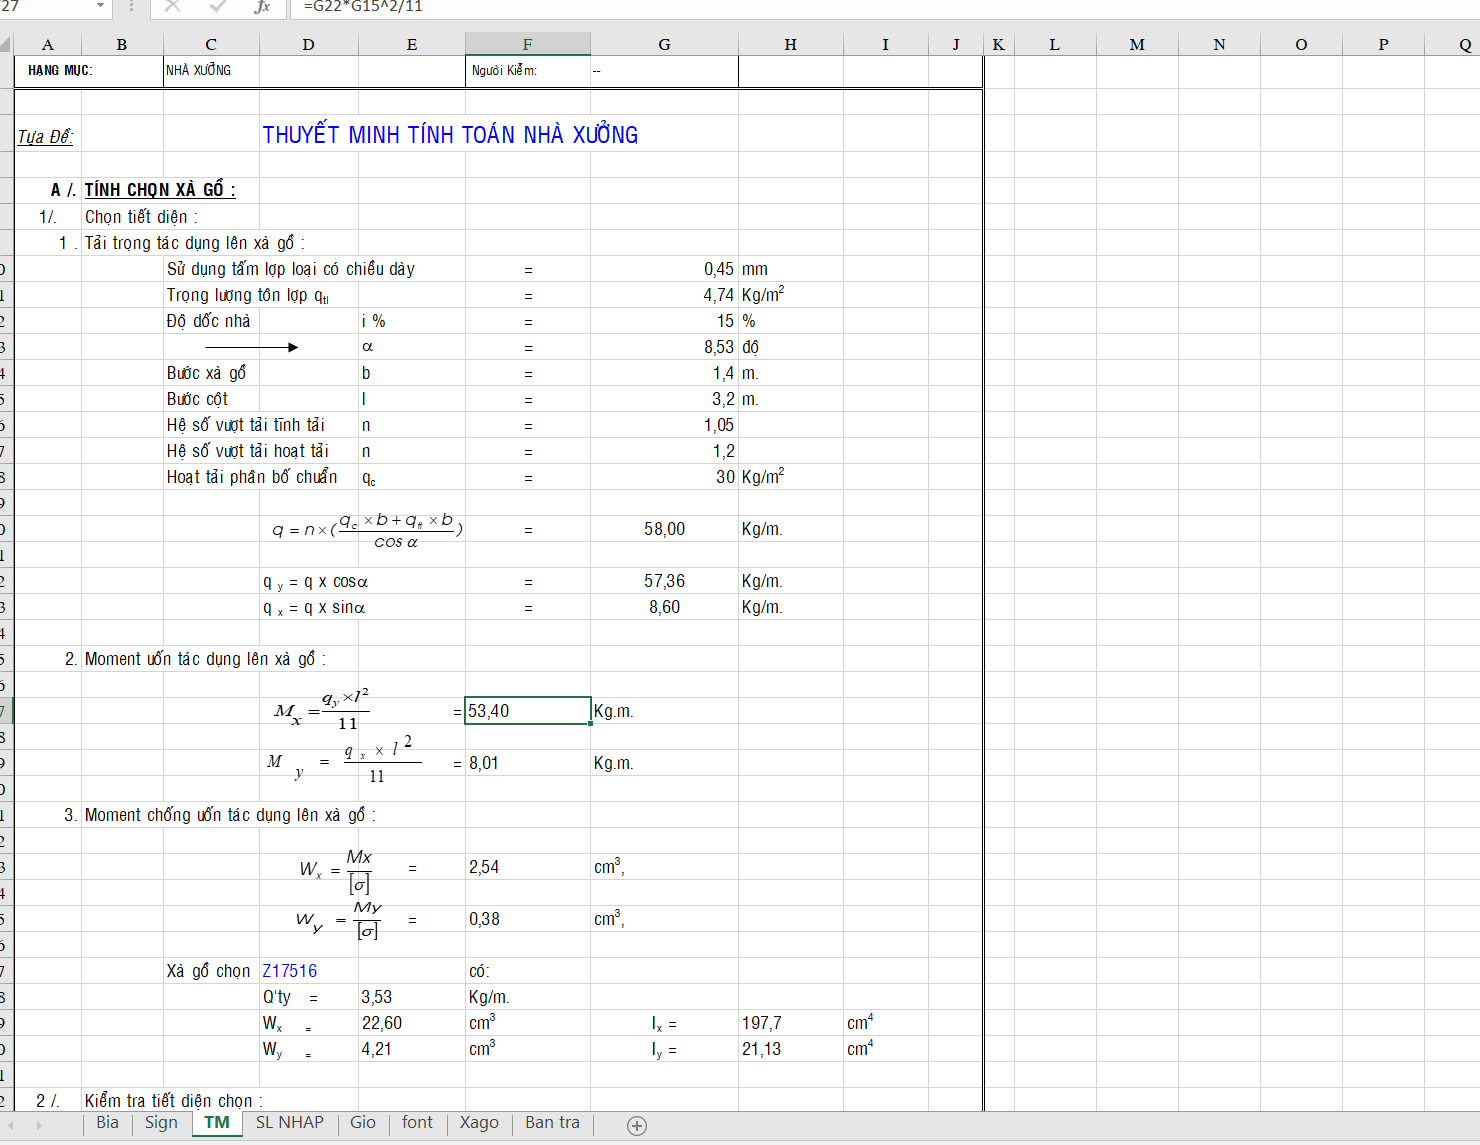Add a new sheet with plus icon

click(x=637, y=1126)
